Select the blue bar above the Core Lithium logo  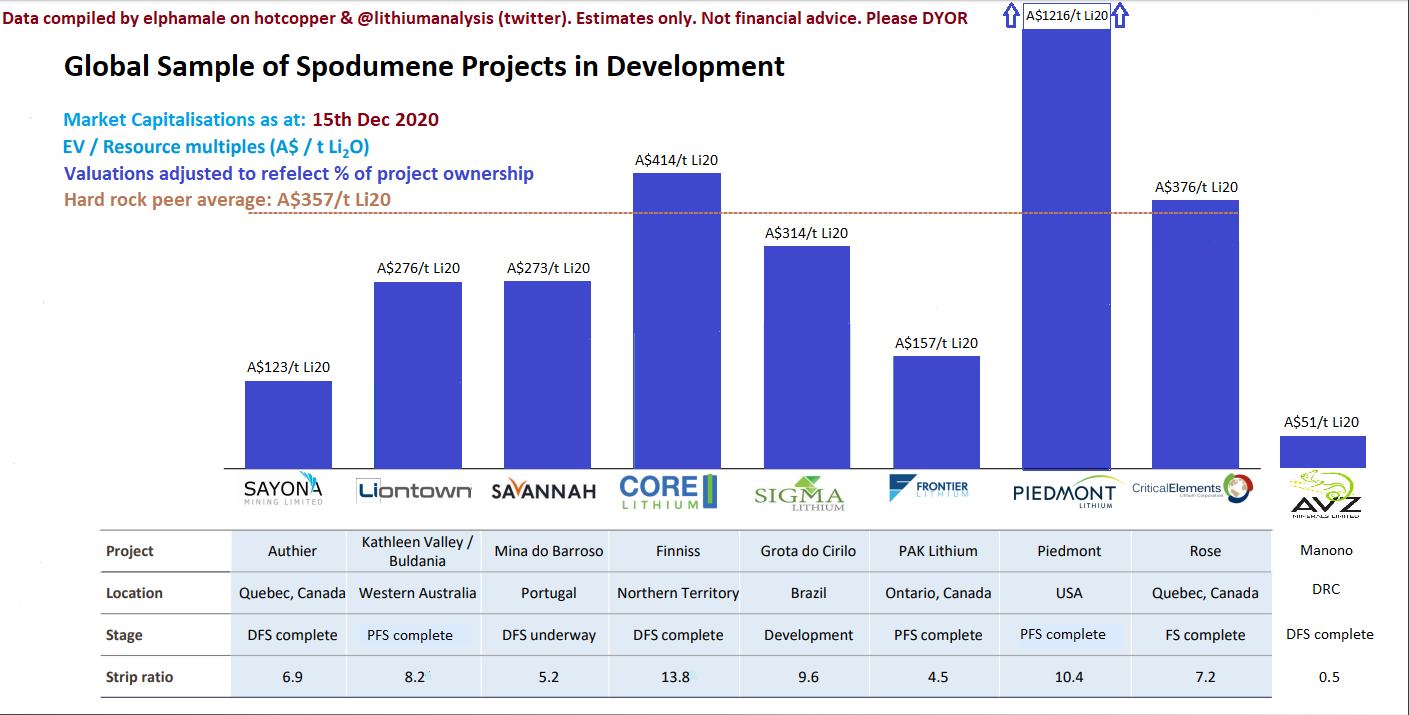pyautogui.click(x=677, y=321)
